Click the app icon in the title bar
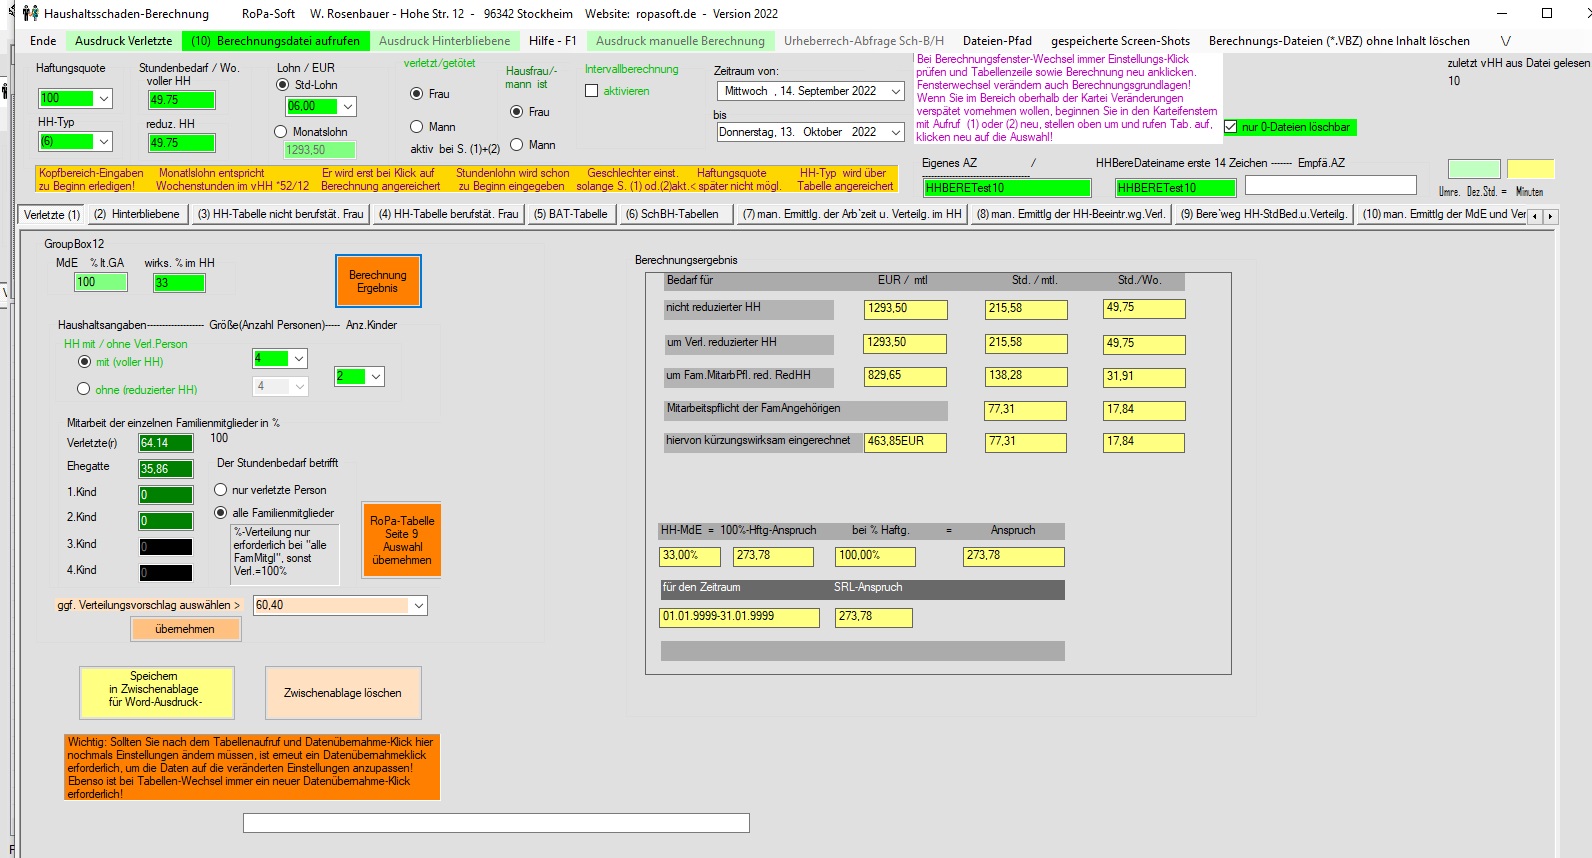Image resolution: width=1592 pixels, height=858 pixels. [30, 13]
